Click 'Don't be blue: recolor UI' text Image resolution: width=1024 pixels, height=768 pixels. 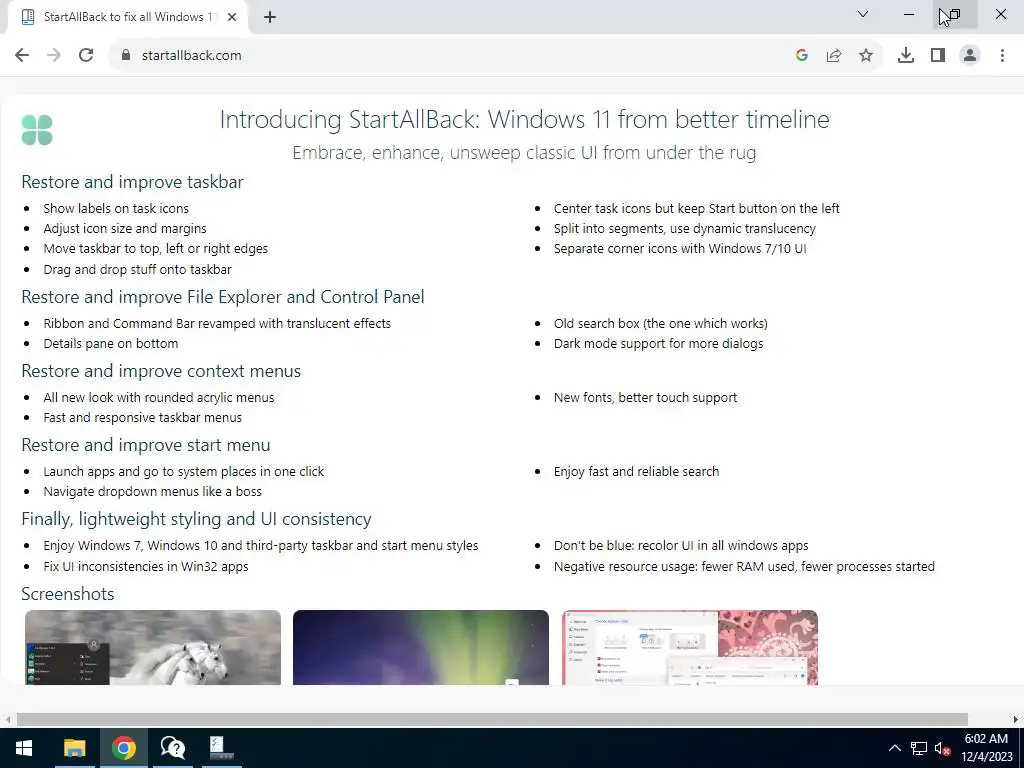click(x=680, y=546)
